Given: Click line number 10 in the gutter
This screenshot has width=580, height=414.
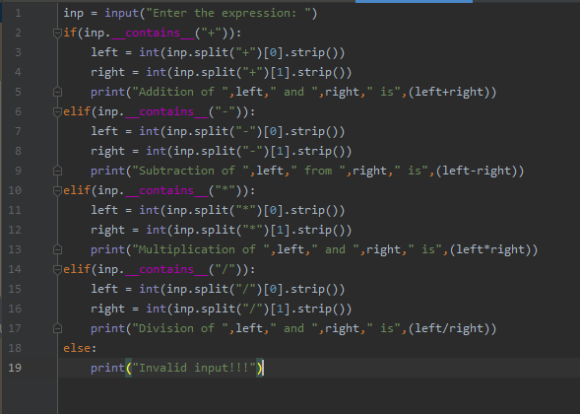Looking at the screenshot, I should coord(15,191).
